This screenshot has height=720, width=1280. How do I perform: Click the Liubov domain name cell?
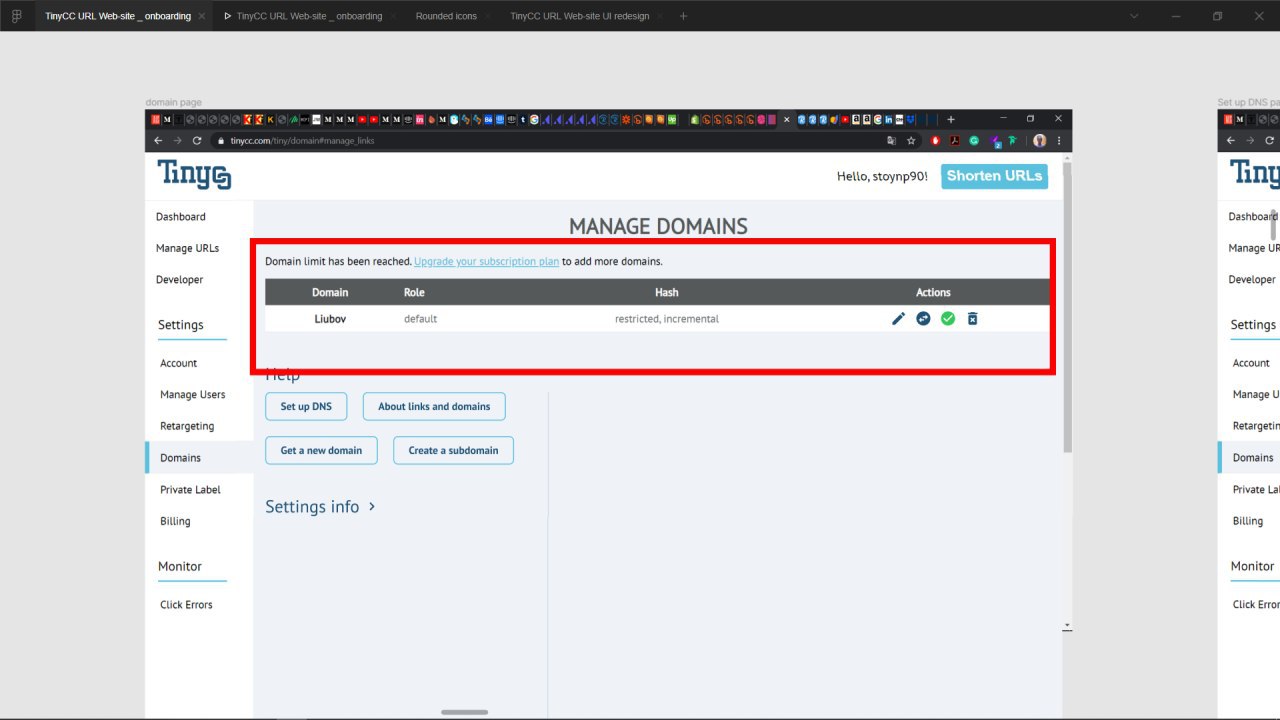point(330,319)
